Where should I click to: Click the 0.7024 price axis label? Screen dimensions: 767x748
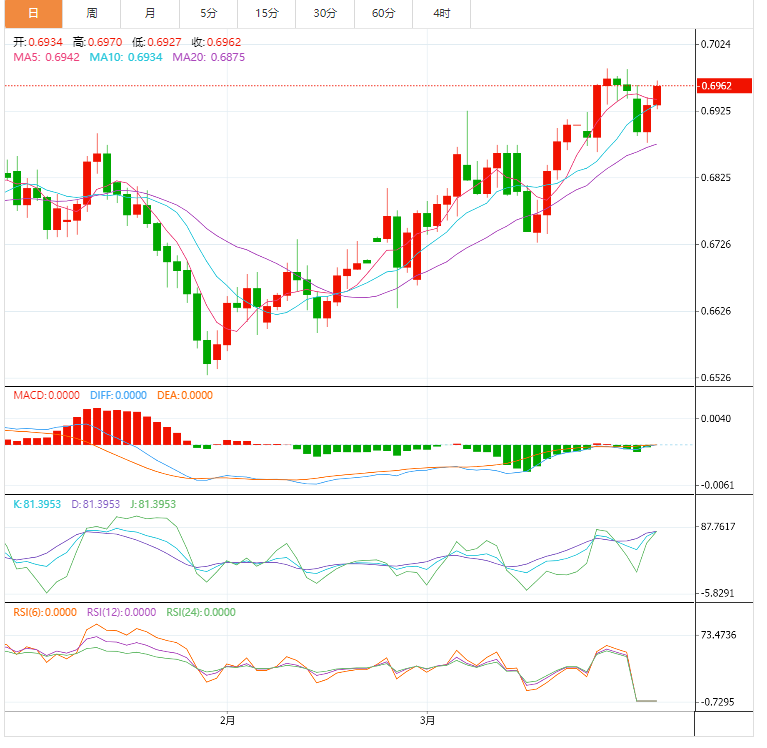[x=718, y=45]
